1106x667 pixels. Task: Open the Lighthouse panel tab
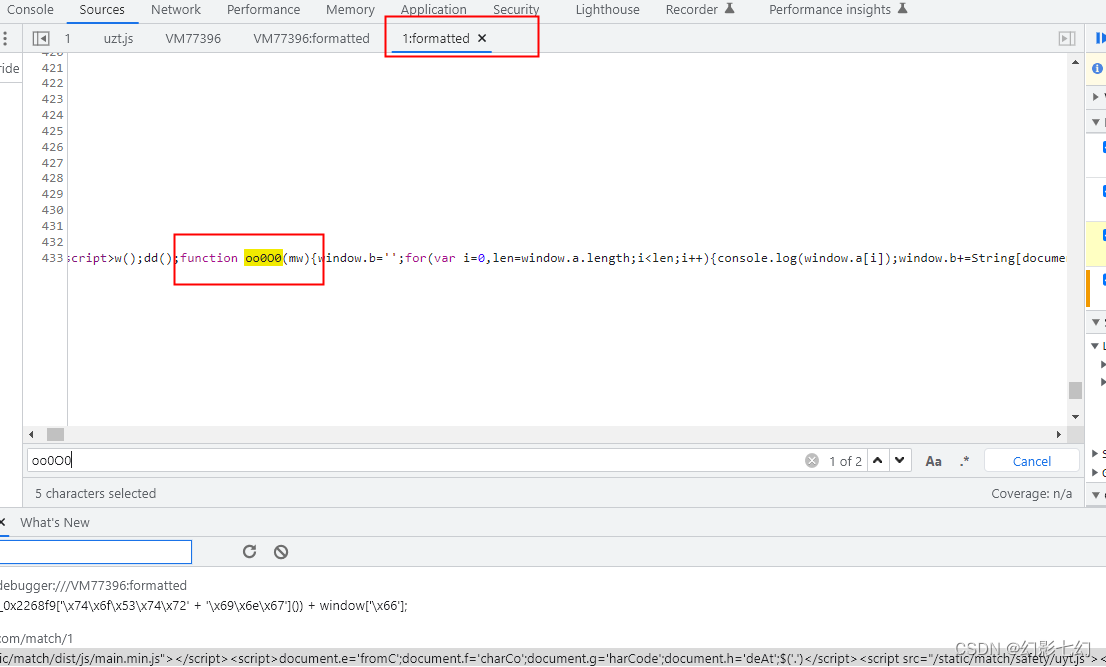tap(607, 10)
